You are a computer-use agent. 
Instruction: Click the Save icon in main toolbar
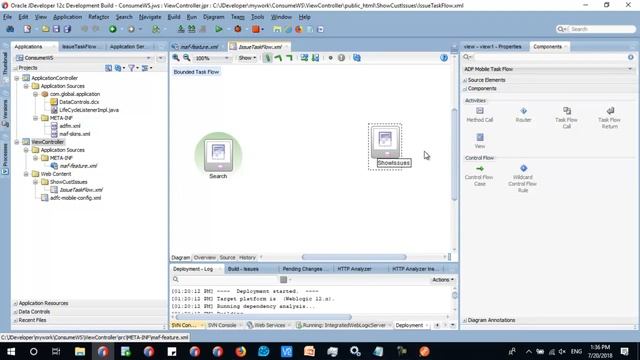[56, 29]
